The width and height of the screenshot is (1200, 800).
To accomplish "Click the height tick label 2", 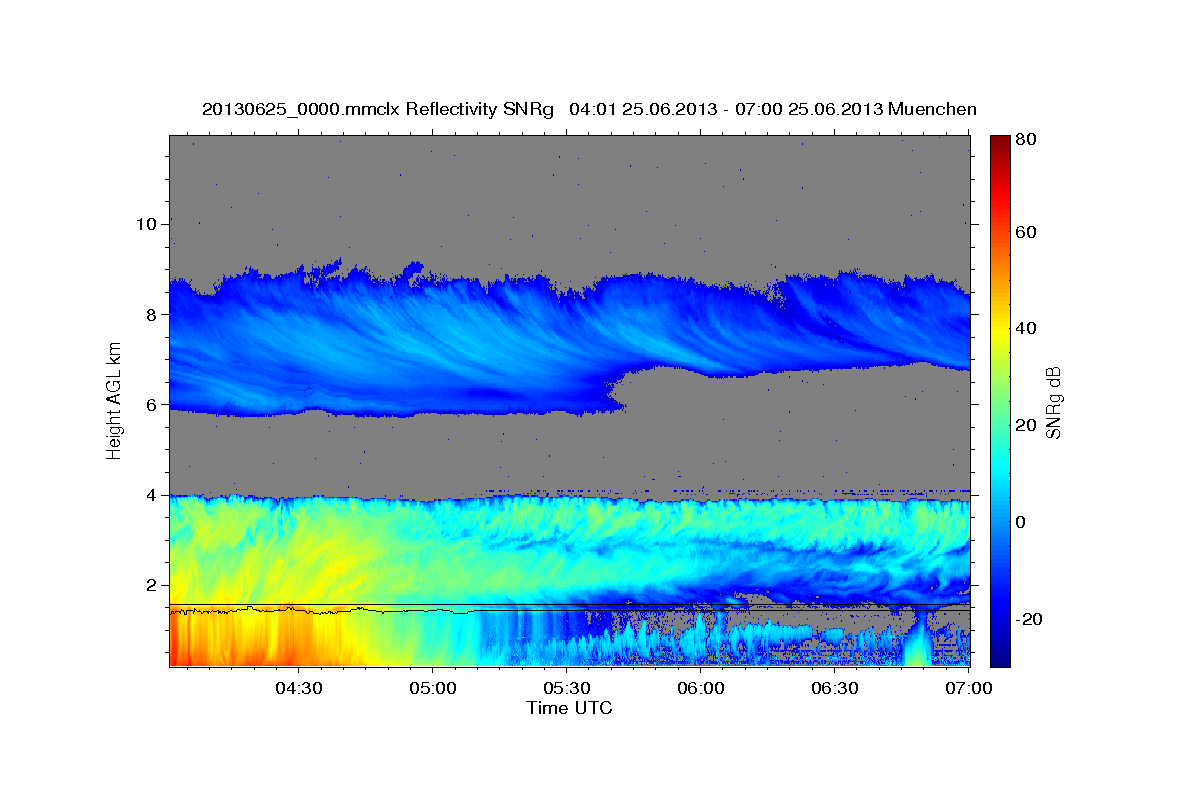I will pyautogui.click(x=149, y=585).
